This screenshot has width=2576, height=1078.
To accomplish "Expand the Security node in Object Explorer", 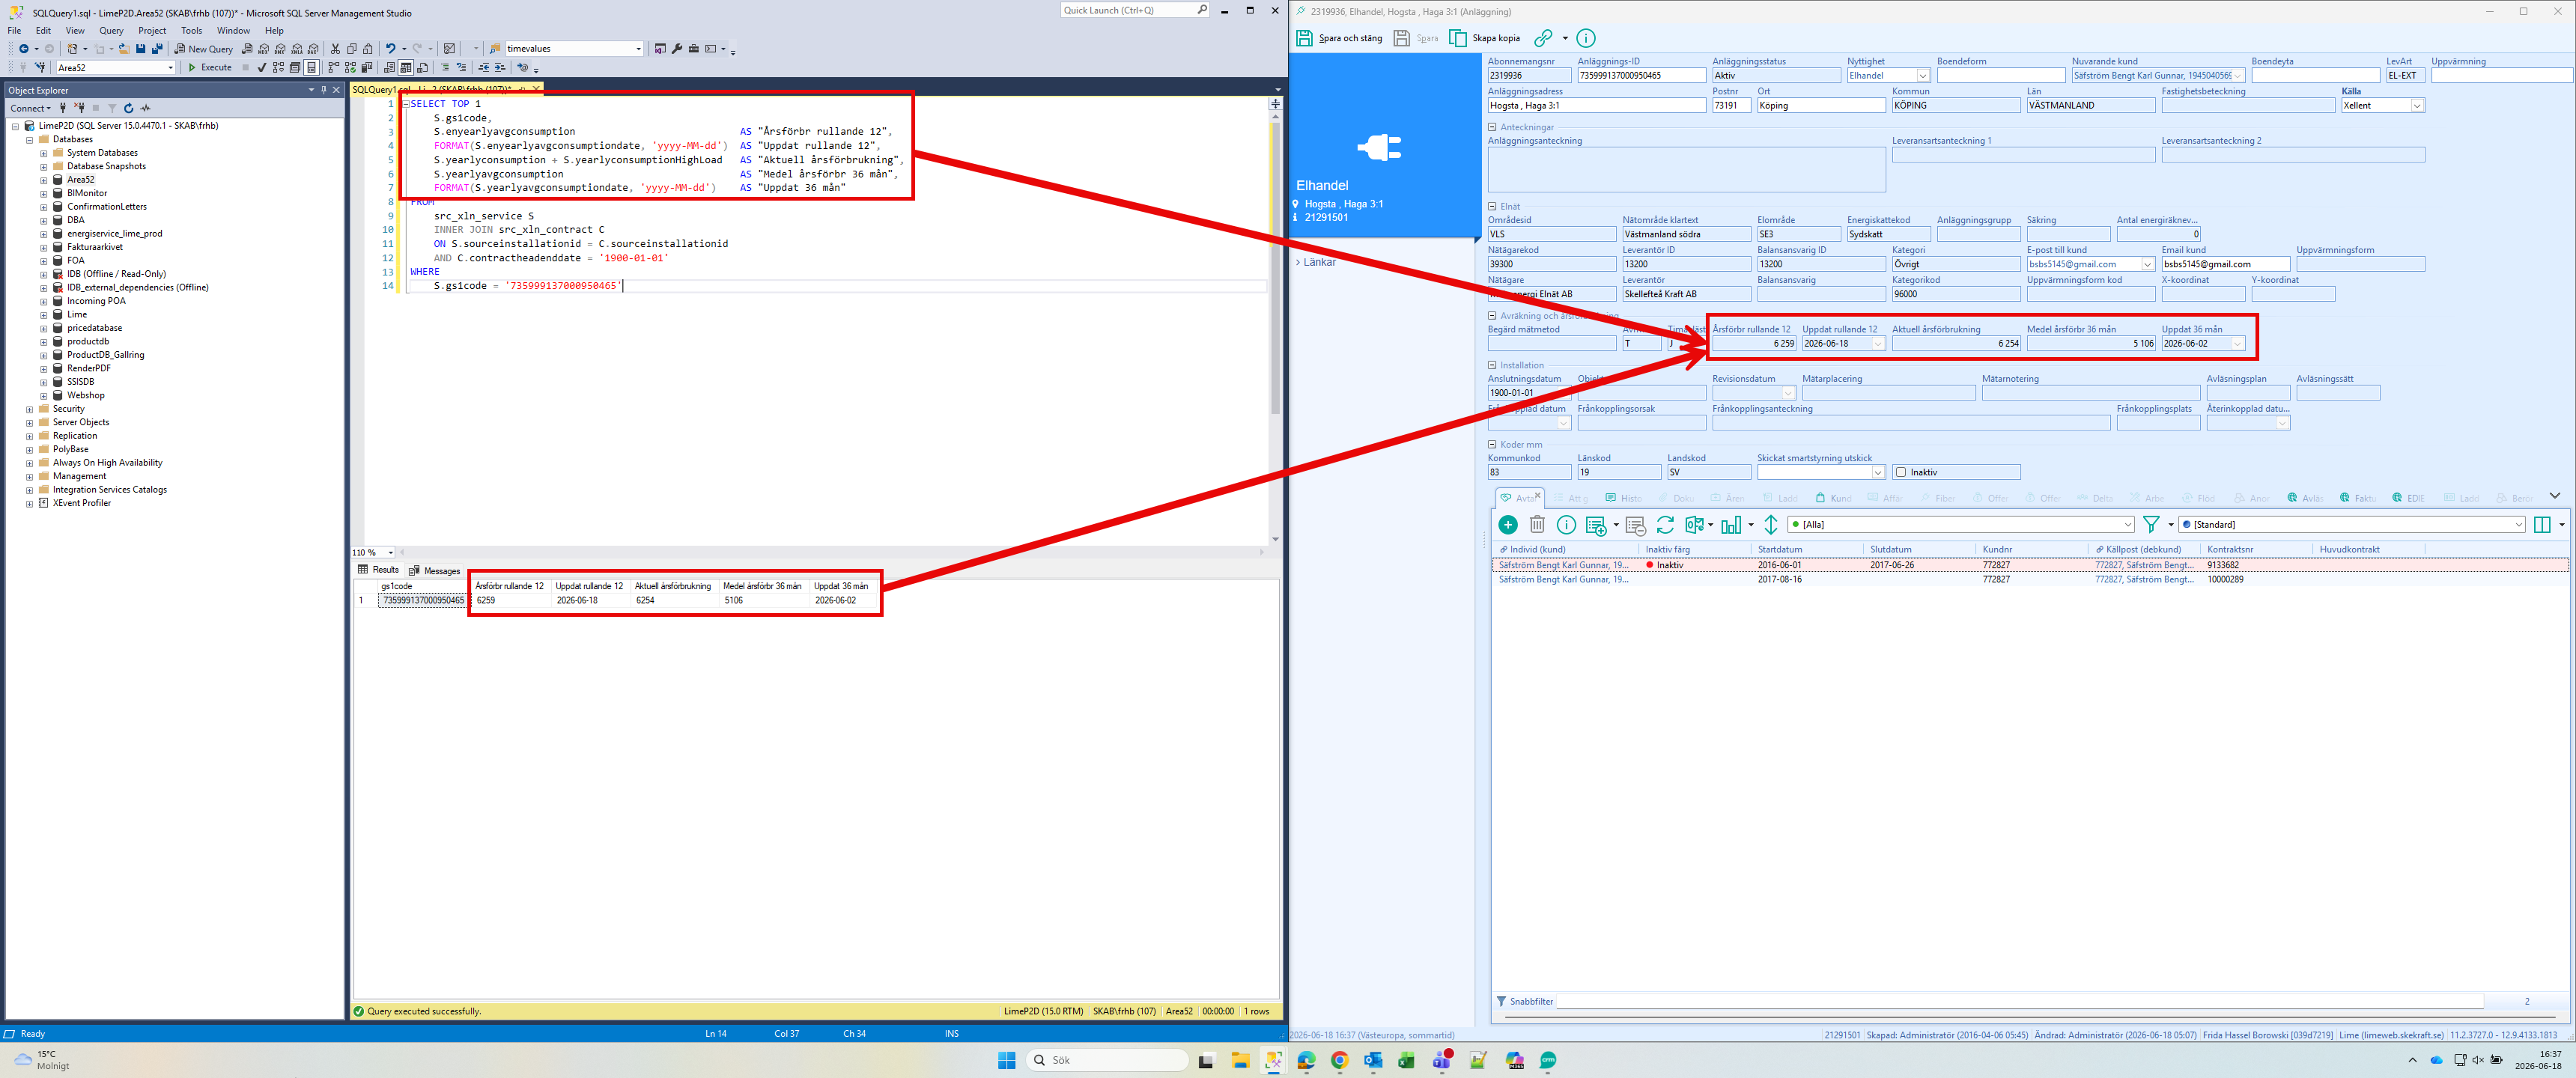I will tap(29, 409).
